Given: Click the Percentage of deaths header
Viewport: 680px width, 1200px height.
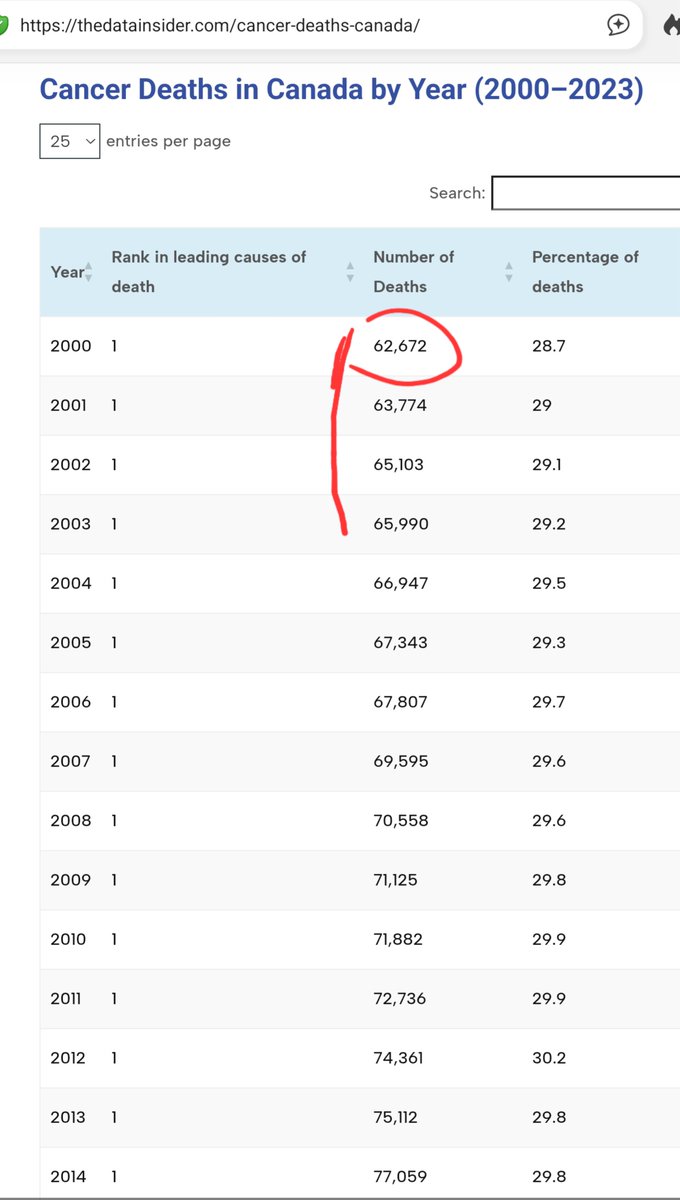Looking at the screenshot, I should click(x=585, y=272).
